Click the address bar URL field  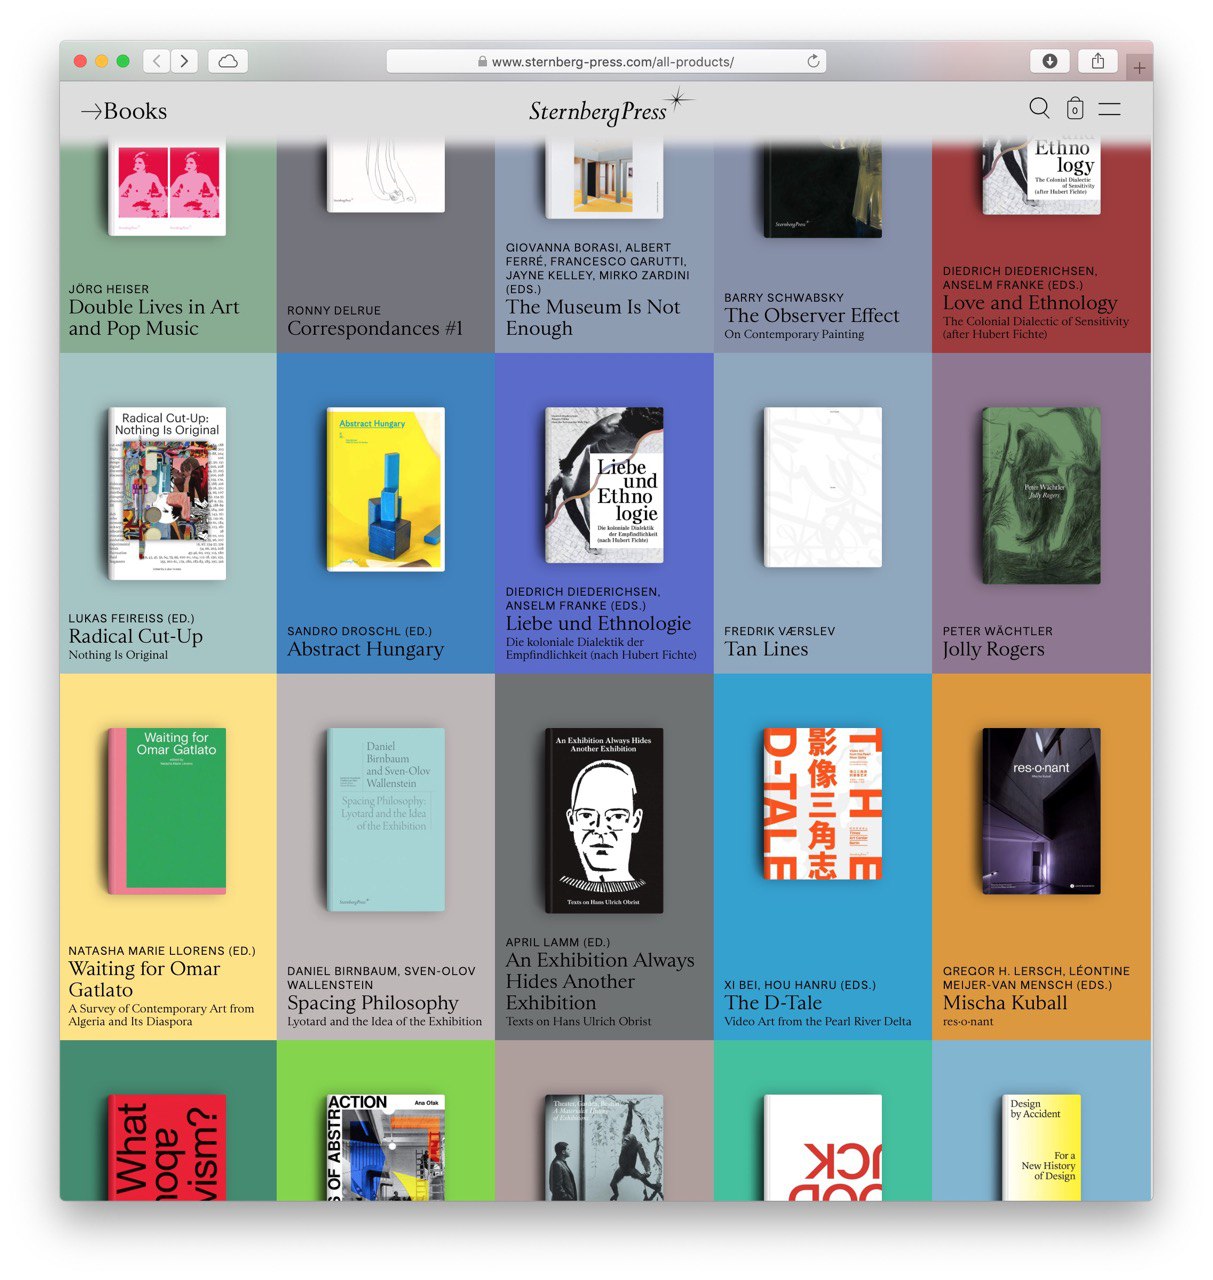click(606, 61)
